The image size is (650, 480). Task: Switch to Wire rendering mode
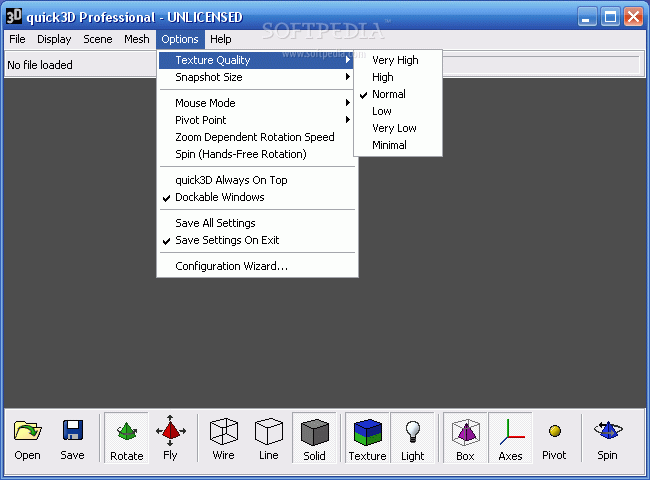[223, 438]
